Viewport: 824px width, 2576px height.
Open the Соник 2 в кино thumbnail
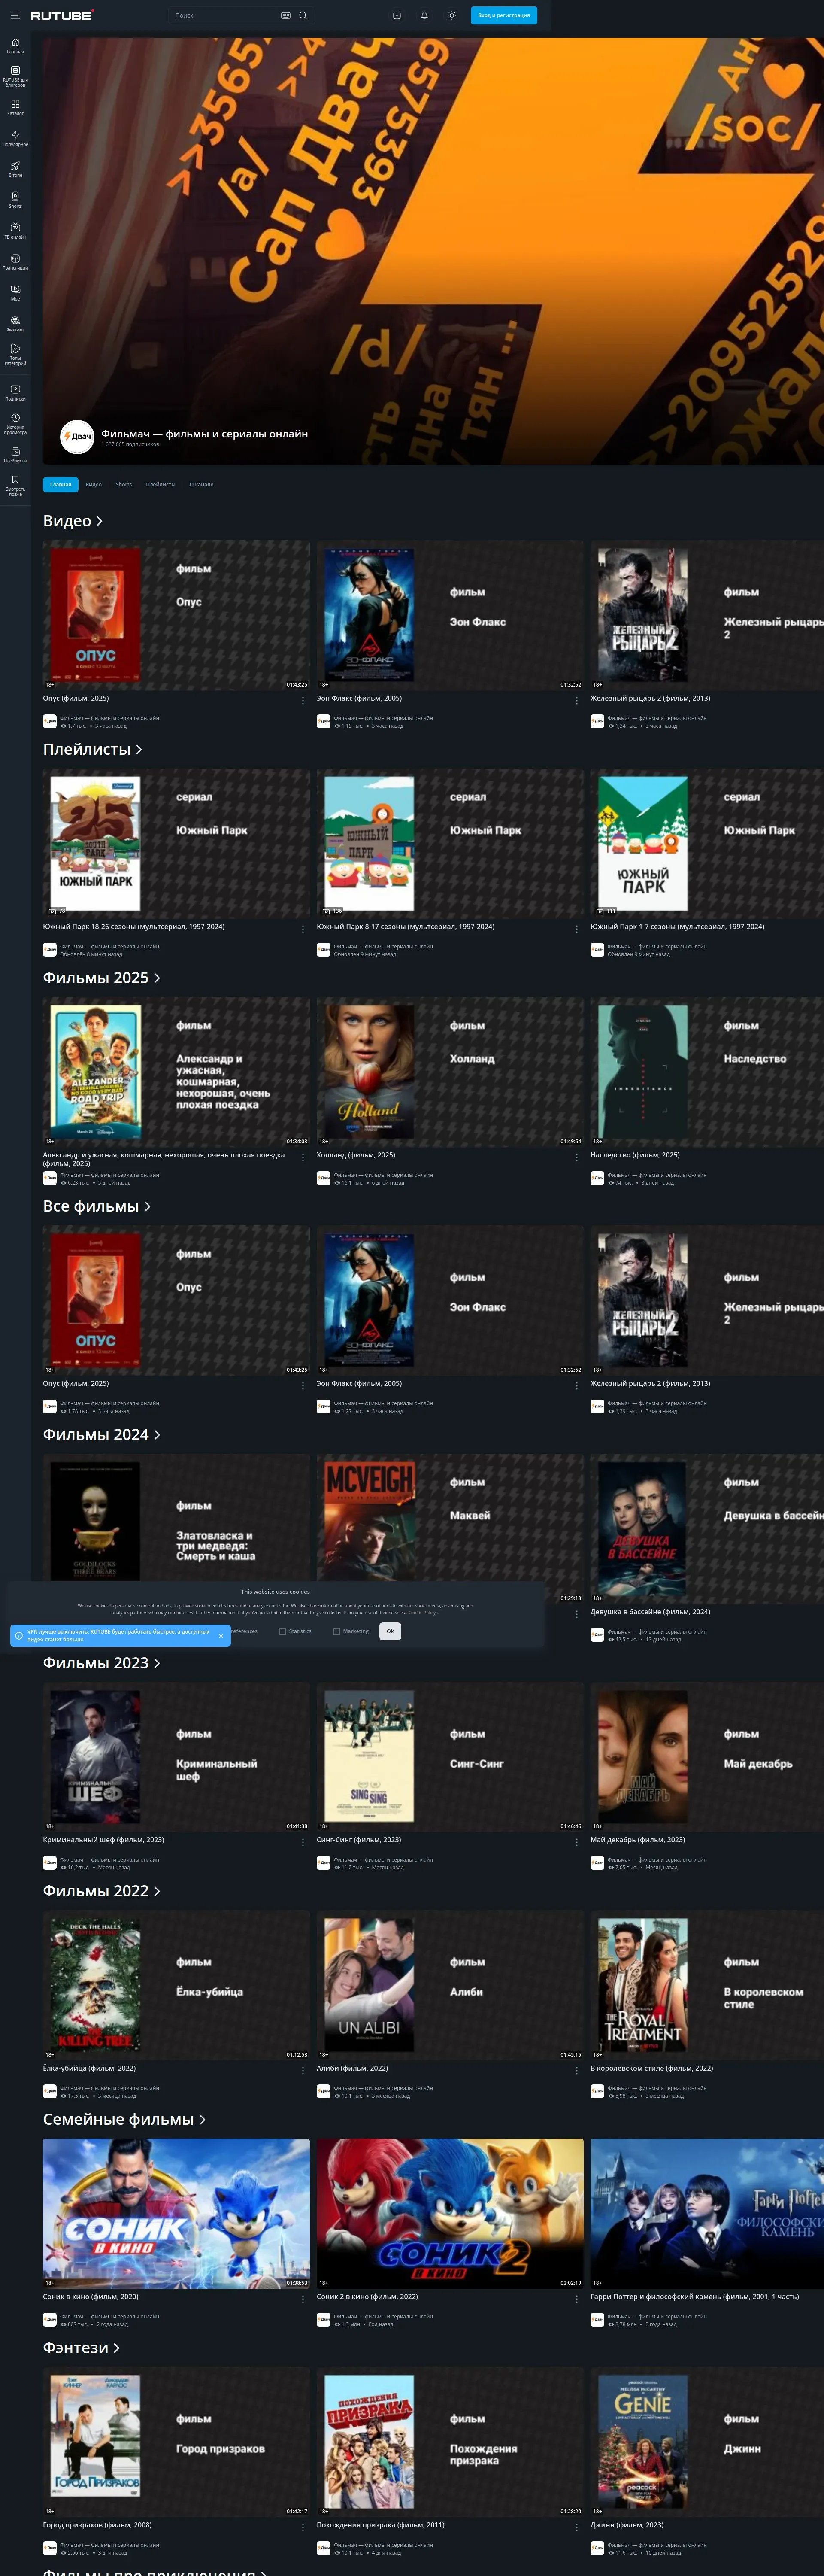pos(450,2213)
